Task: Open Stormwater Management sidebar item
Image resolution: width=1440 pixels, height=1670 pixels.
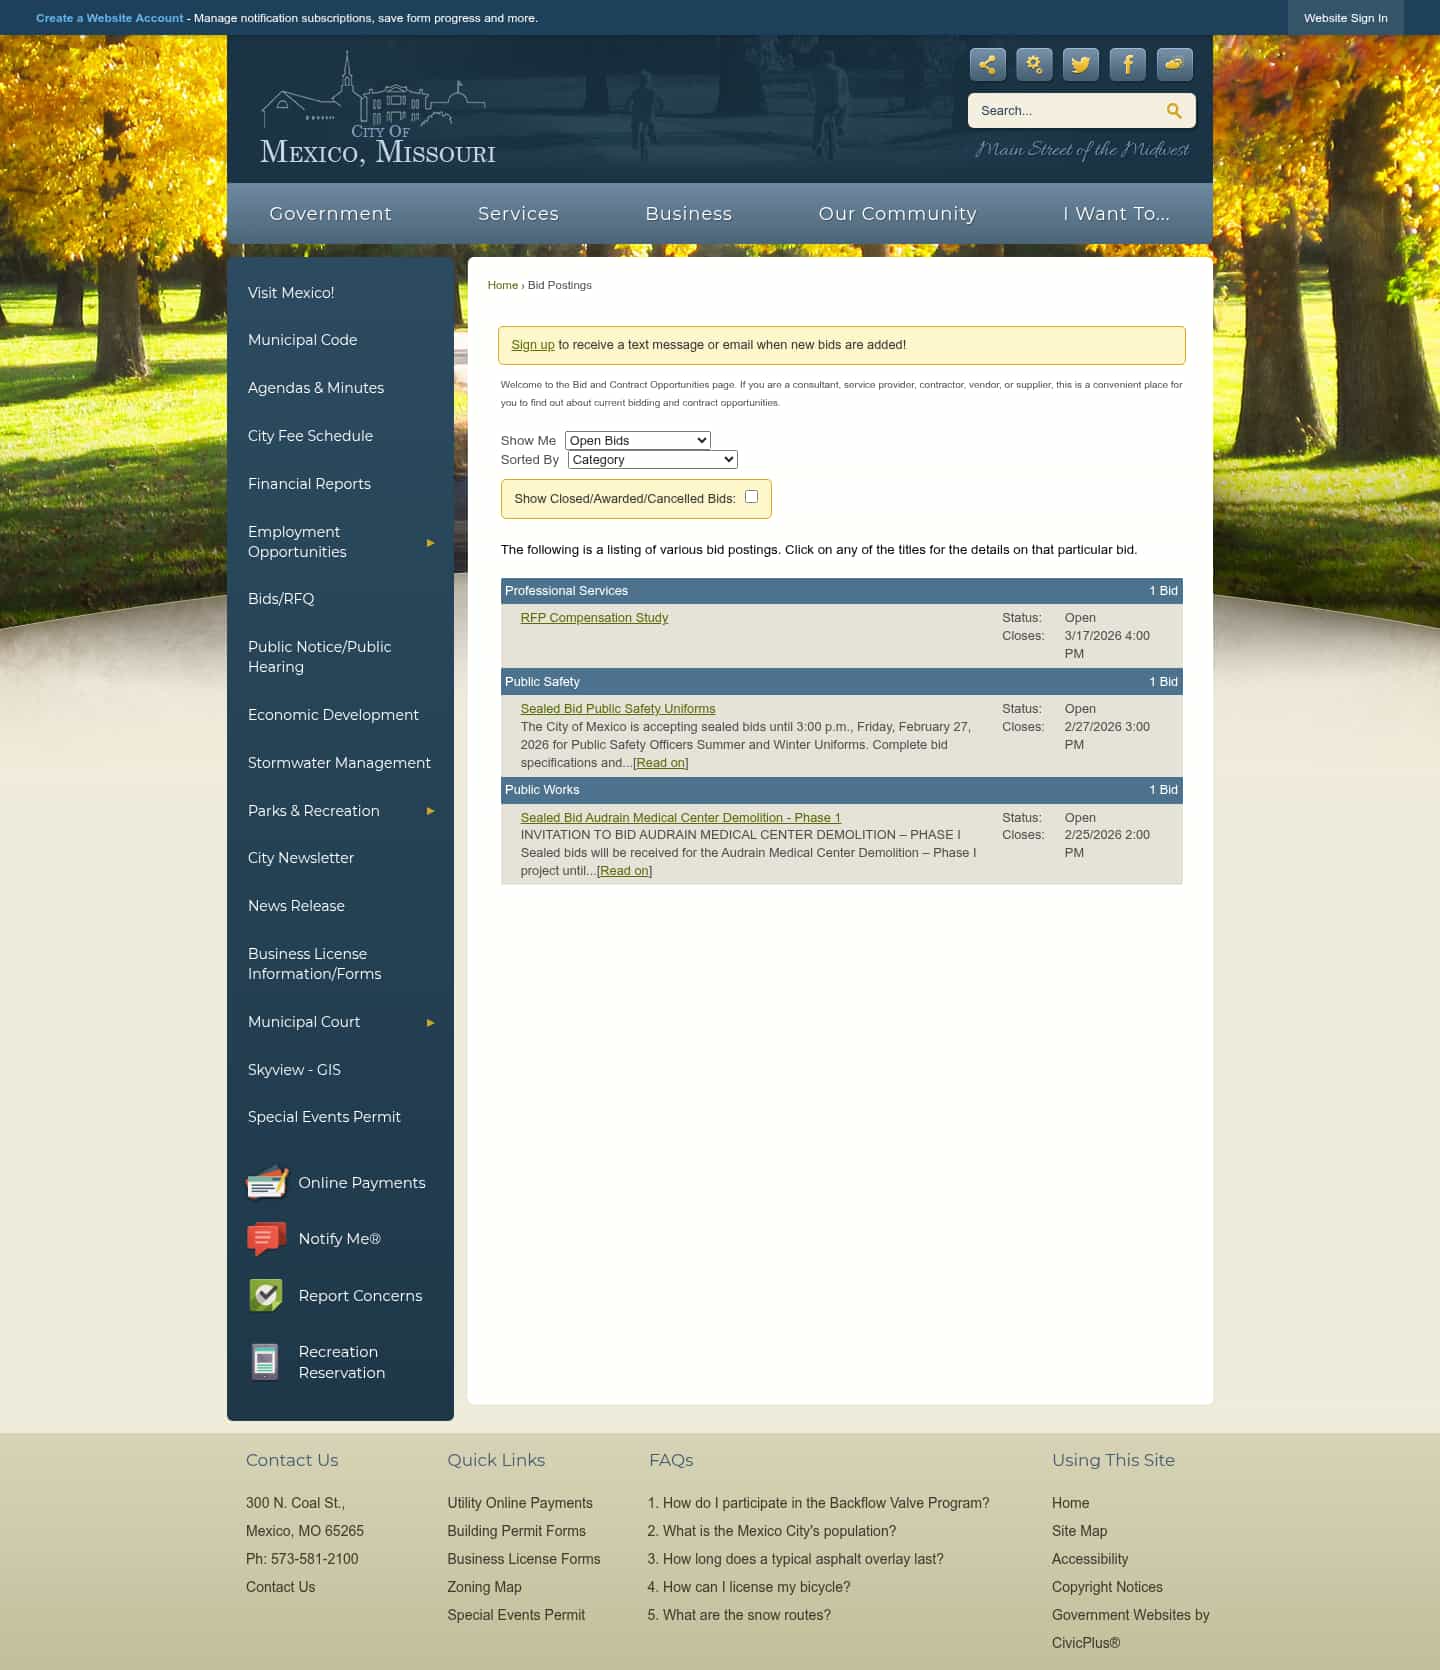Action: pyautogui.click(x=340, y=763)
